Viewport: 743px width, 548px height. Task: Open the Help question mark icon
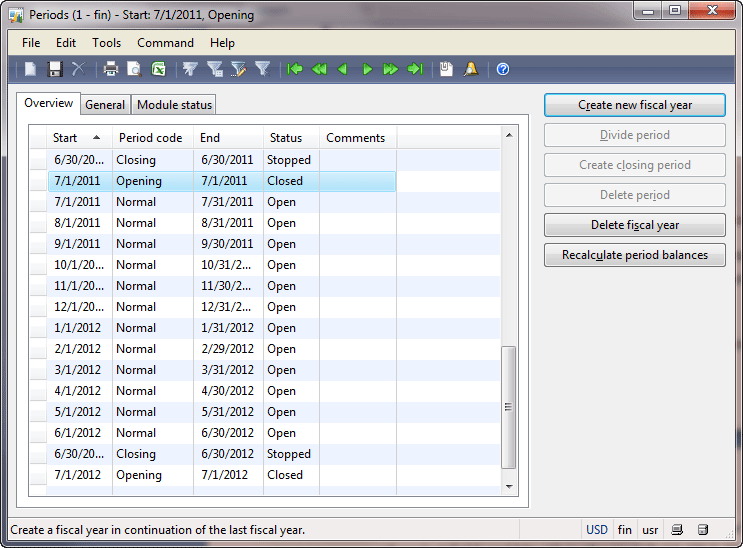click(503, 69)
